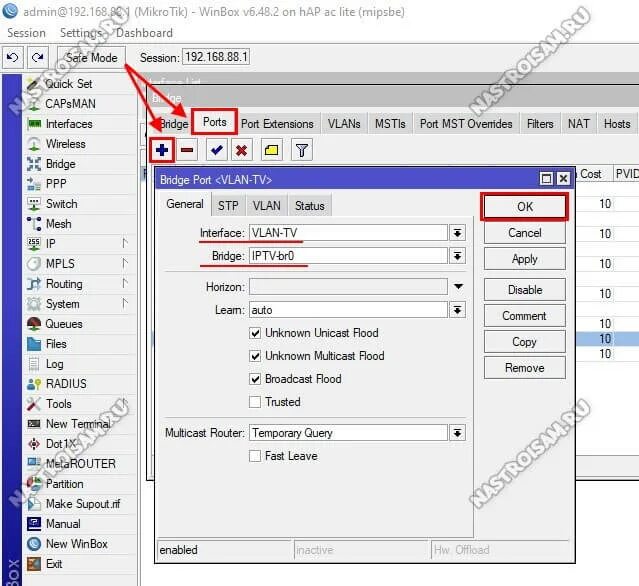The image size is (639, 586).
Task: Click the Comment button
Action: pyautogui.click(x=524, y=316)
